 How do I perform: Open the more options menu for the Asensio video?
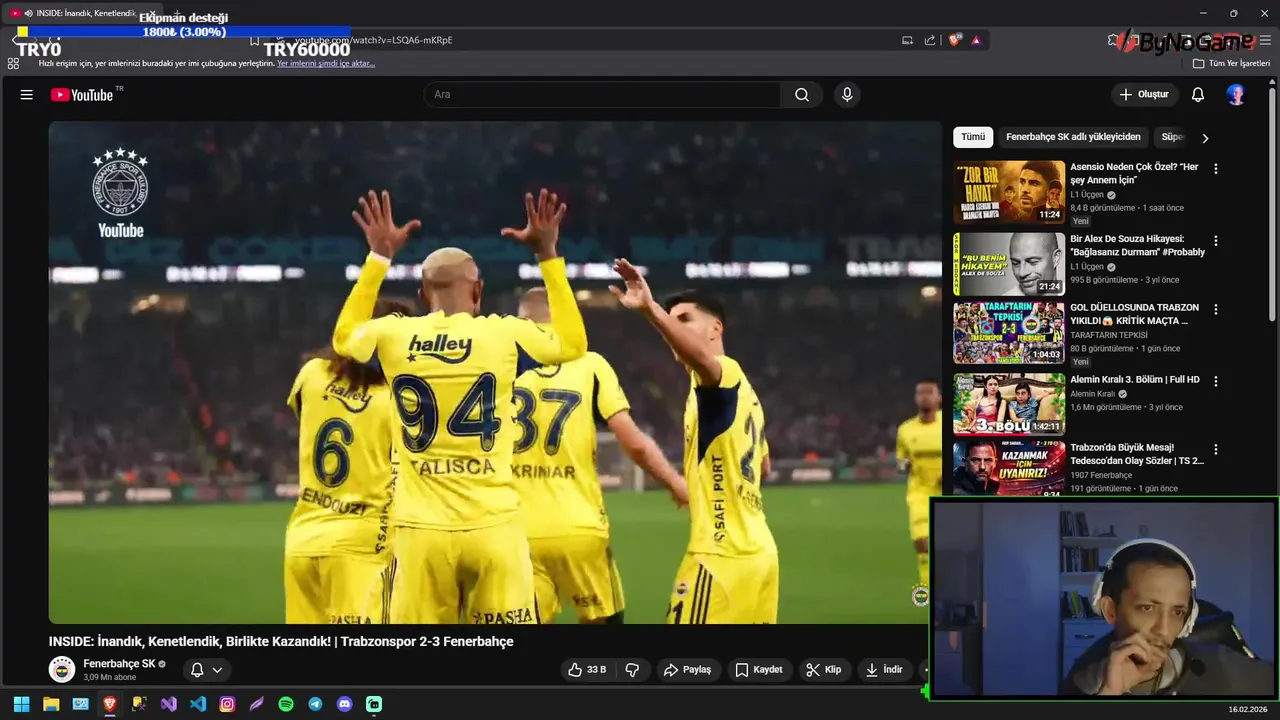pyautogui.click(x=1216, y=169)
